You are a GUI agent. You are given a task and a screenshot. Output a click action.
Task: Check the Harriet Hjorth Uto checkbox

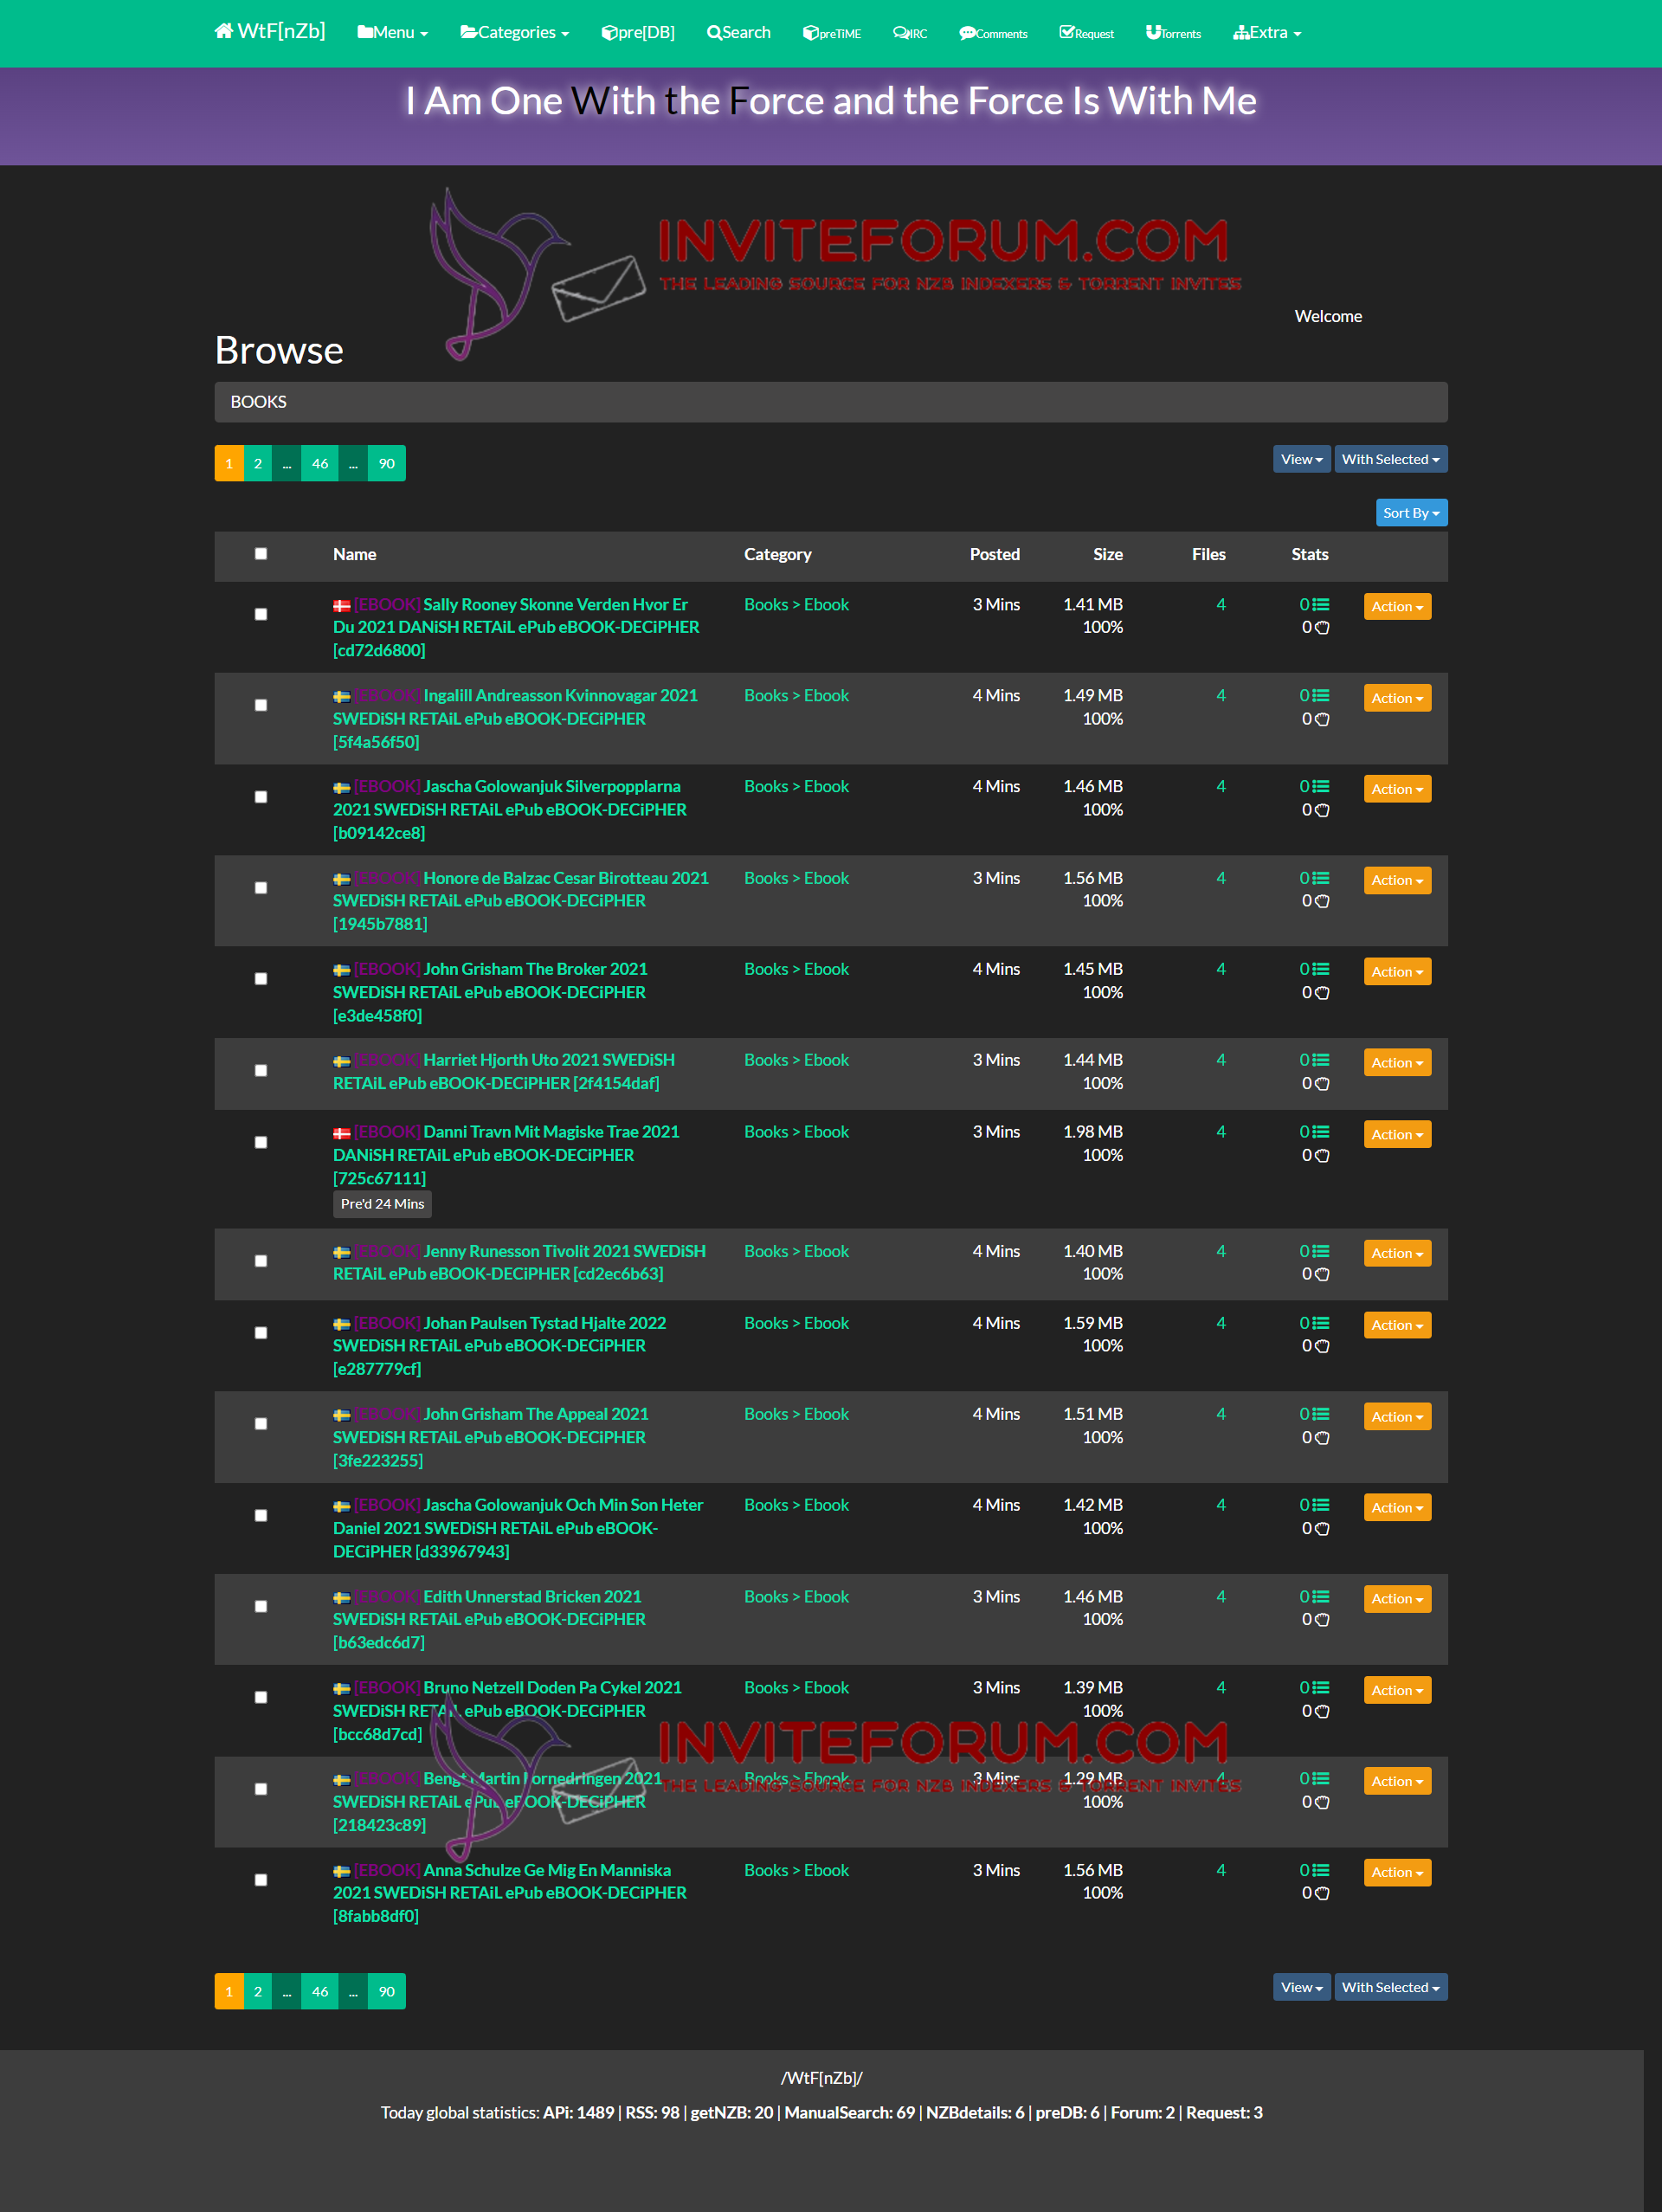point(261,1071)
